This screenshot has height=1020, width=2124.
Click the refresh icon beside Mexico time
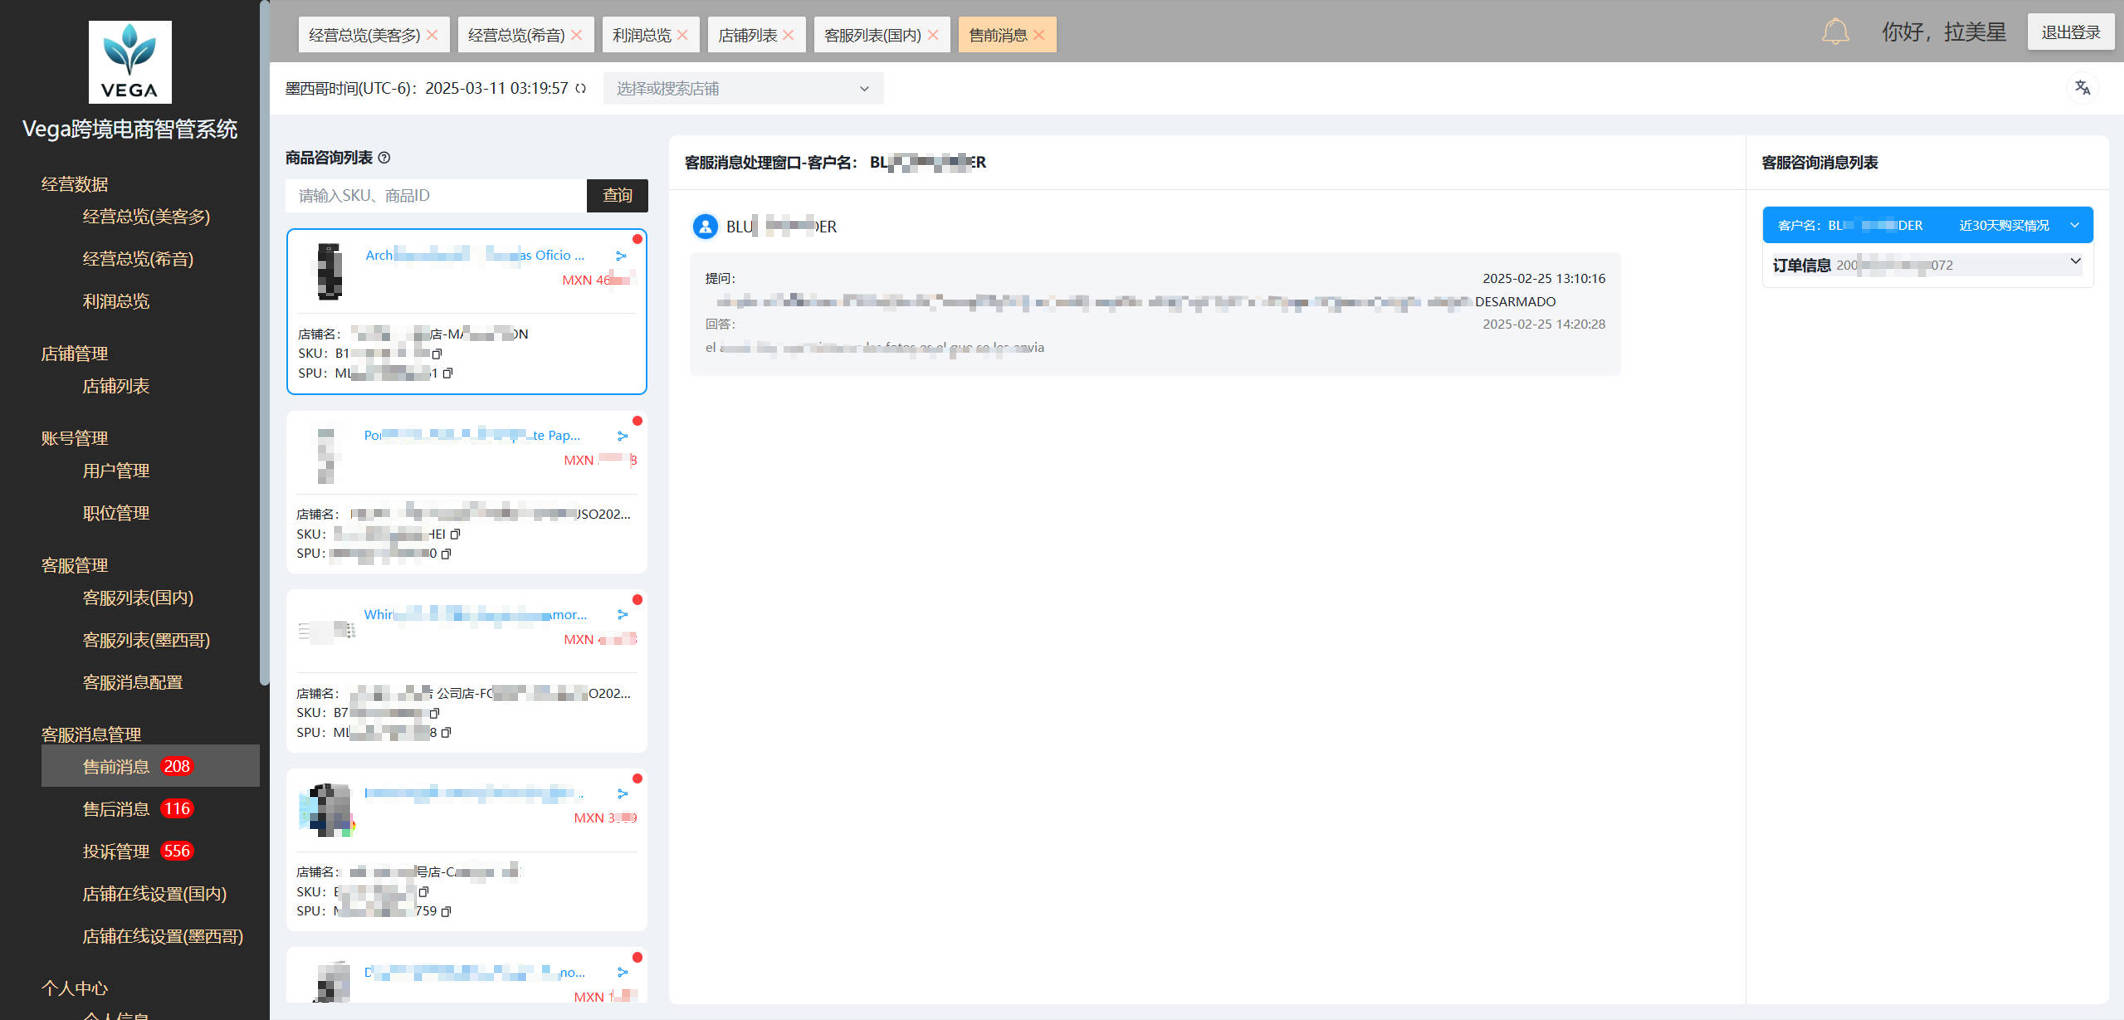(581, 89)
